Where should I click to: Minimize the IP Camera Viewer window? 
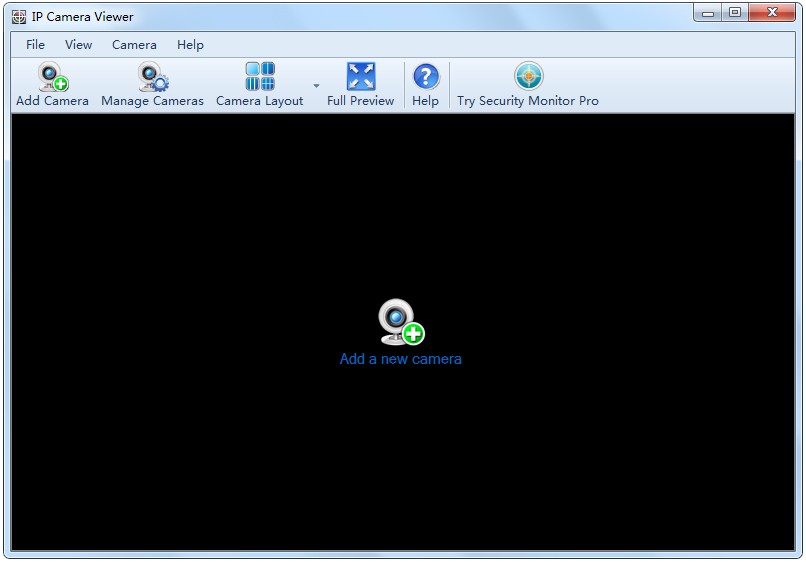click(709, 13)
